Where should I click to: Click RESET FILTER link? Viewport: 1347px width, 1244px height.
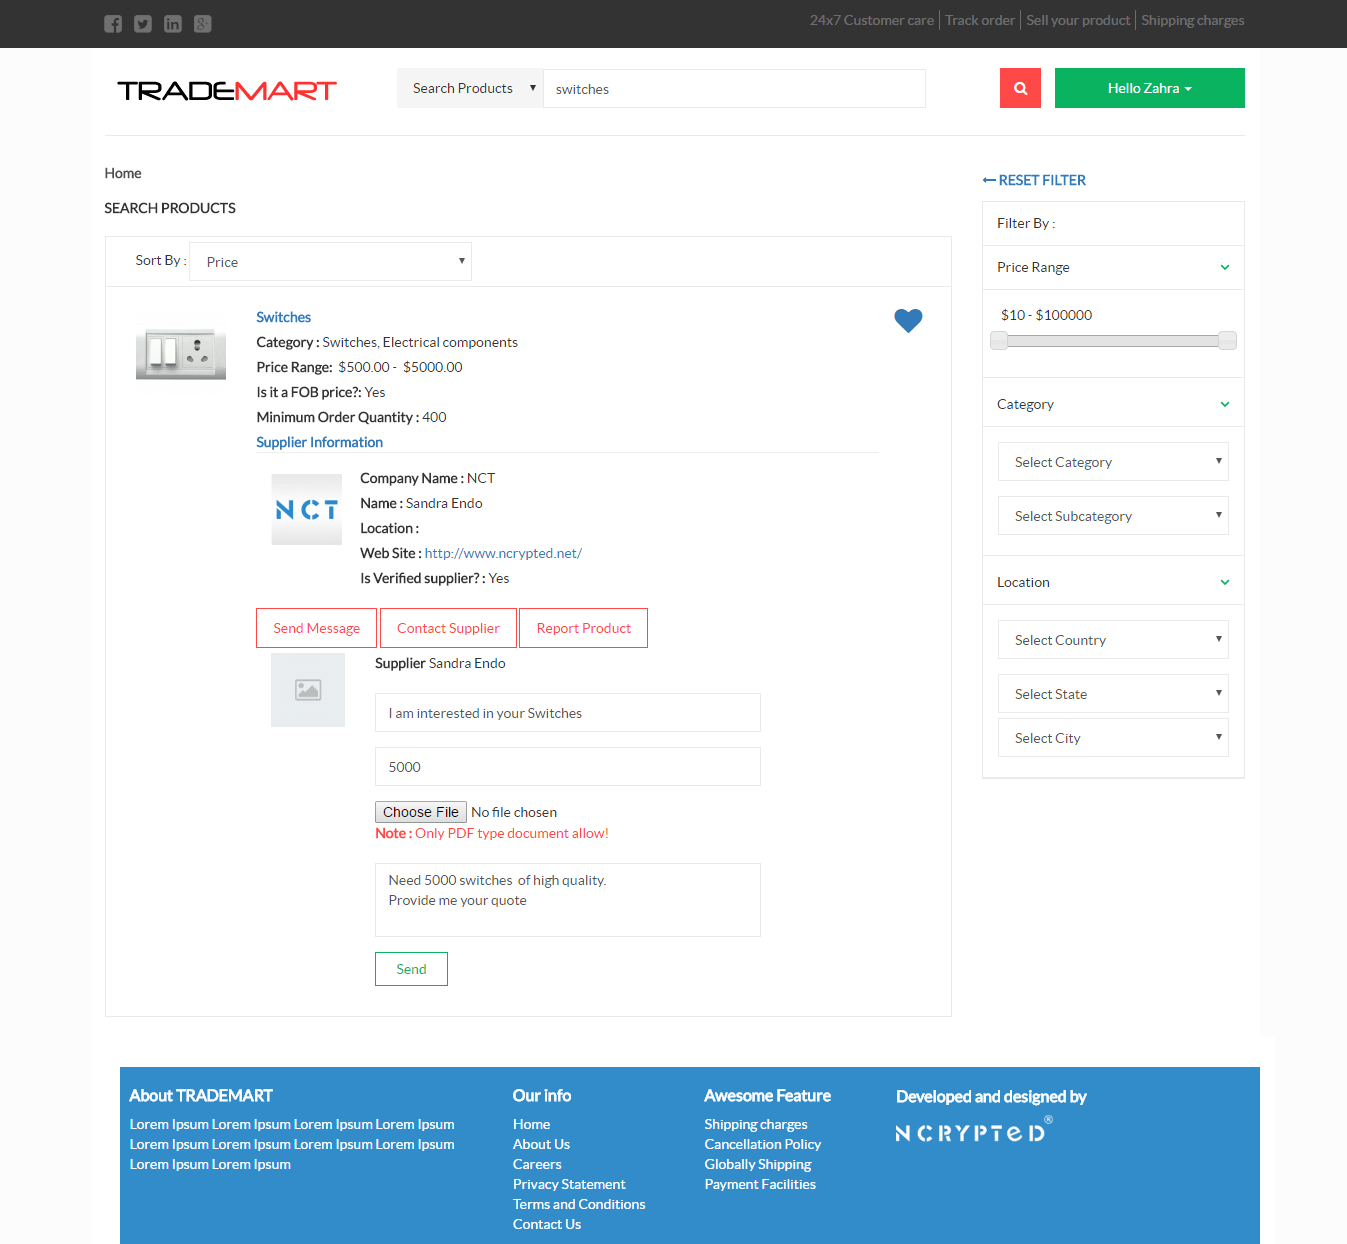[1034, 180]
